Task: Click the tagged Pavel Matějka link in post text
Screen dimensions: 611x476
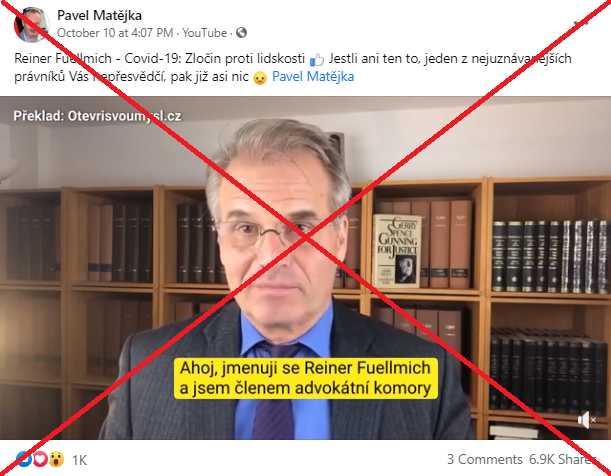Action: [x=313, y=76]
